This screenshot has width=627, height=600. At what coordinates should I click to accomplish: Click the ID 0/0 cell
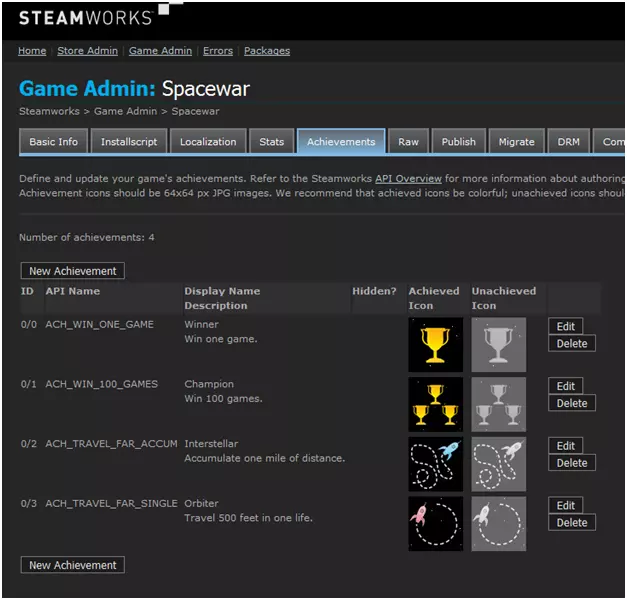point(29,324)
